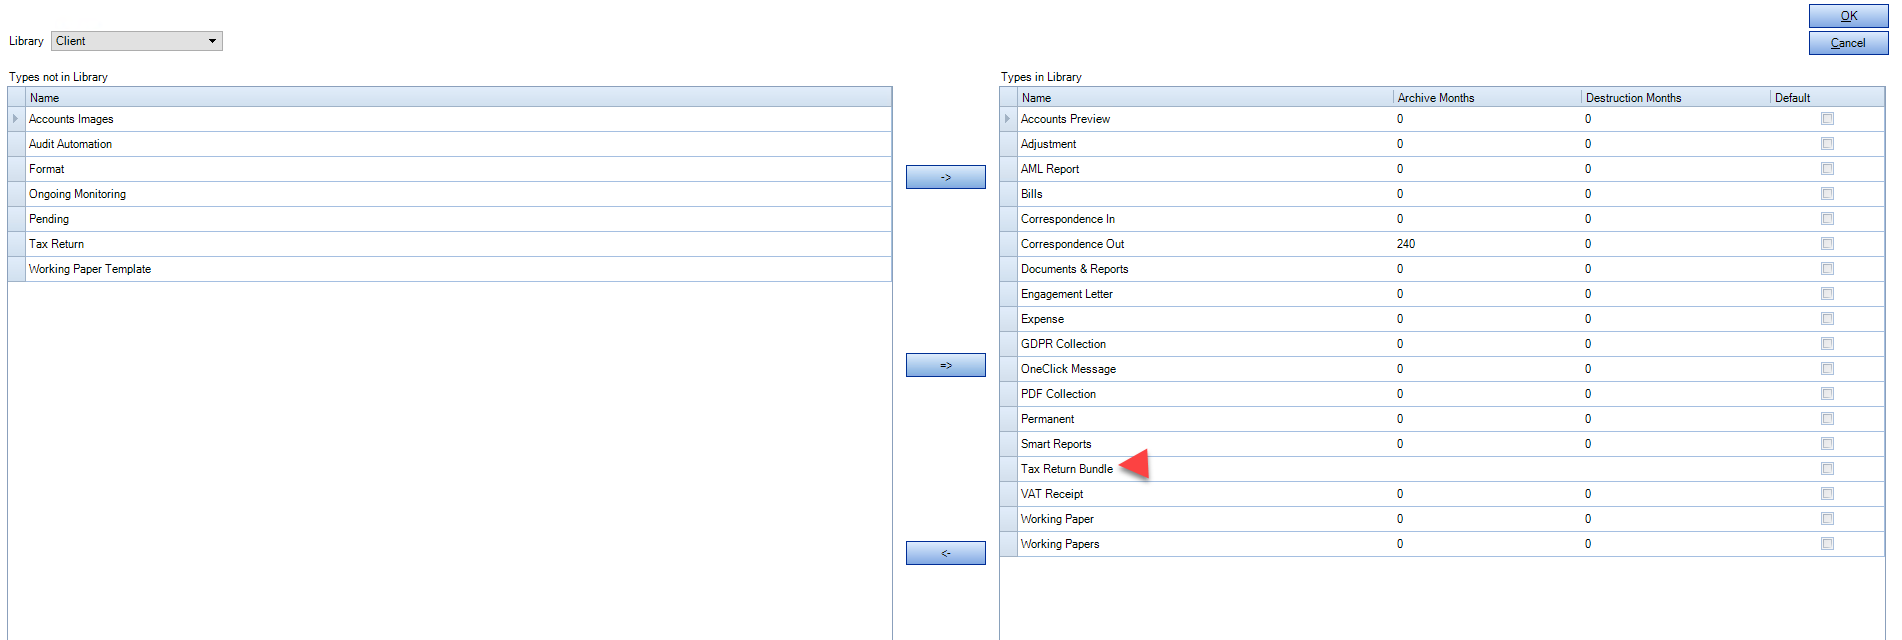Toggle Default checkbox for Expense
The width and height of the screenshot is (1902, 640).
1827,319
